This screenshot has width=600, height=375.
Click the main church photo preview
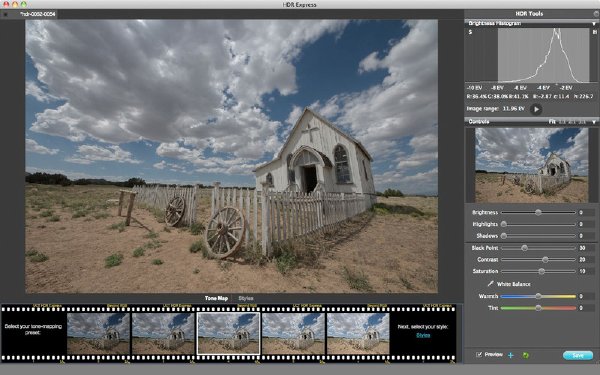tap(232, 157)
